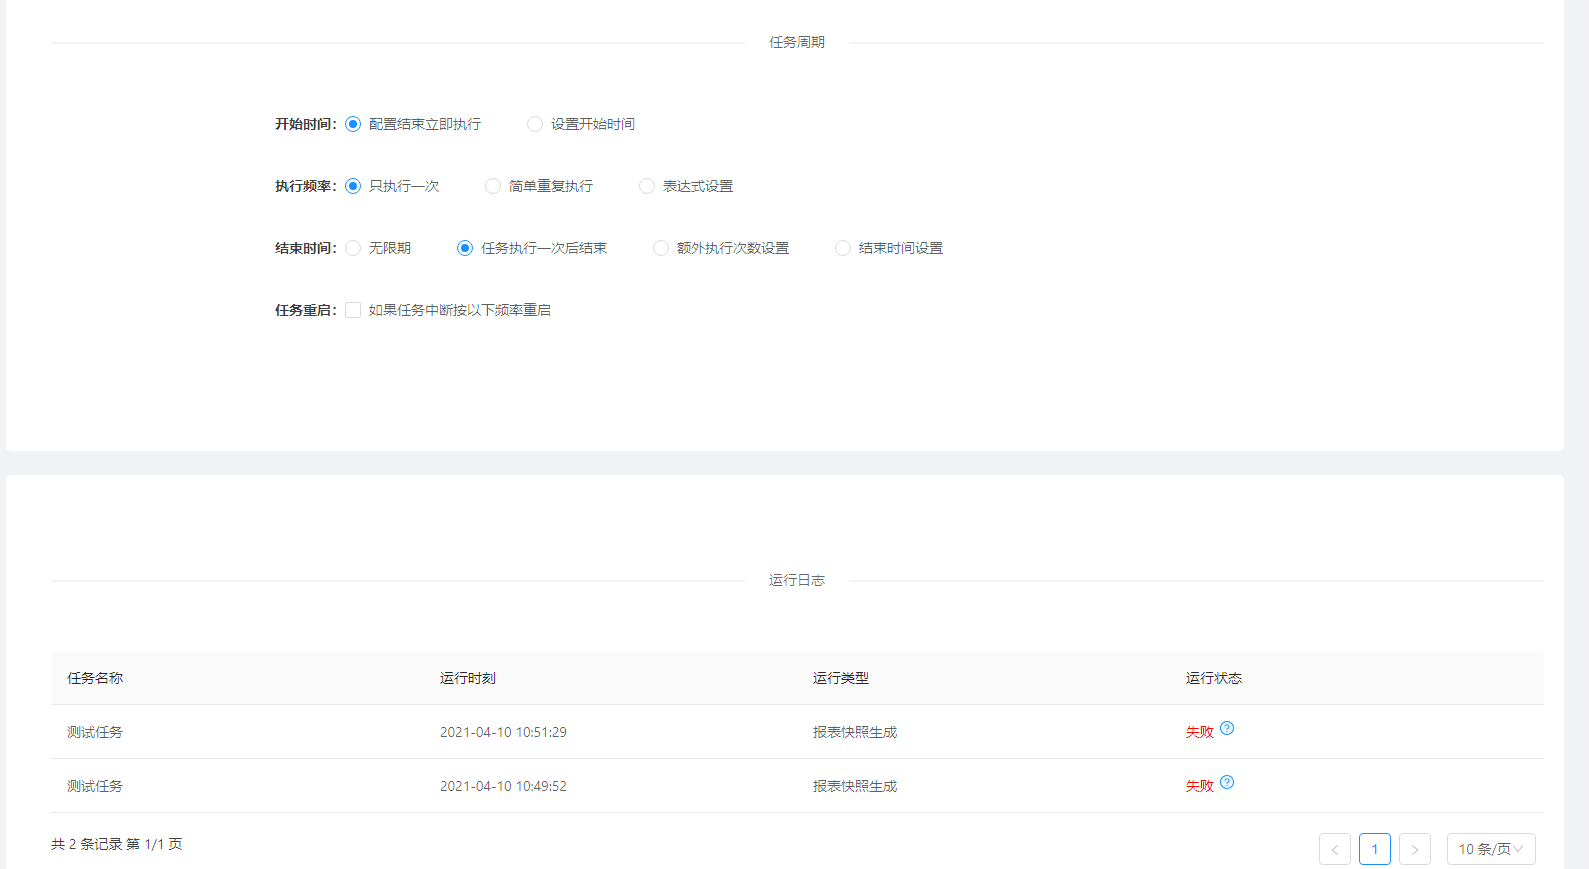Enable 如果任务中断按以下频率重启 checkbox

[x=353, y=310]
